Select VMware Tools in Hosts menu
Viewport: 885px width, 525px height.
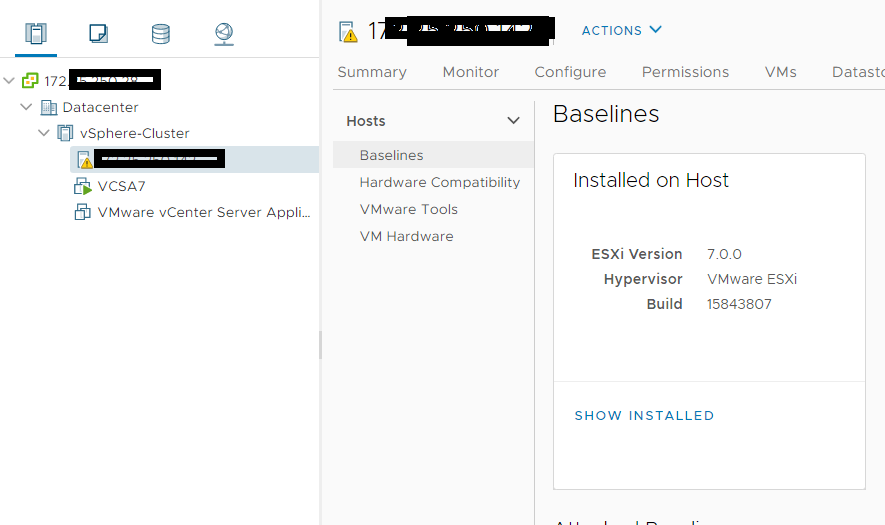pos(409,209)
